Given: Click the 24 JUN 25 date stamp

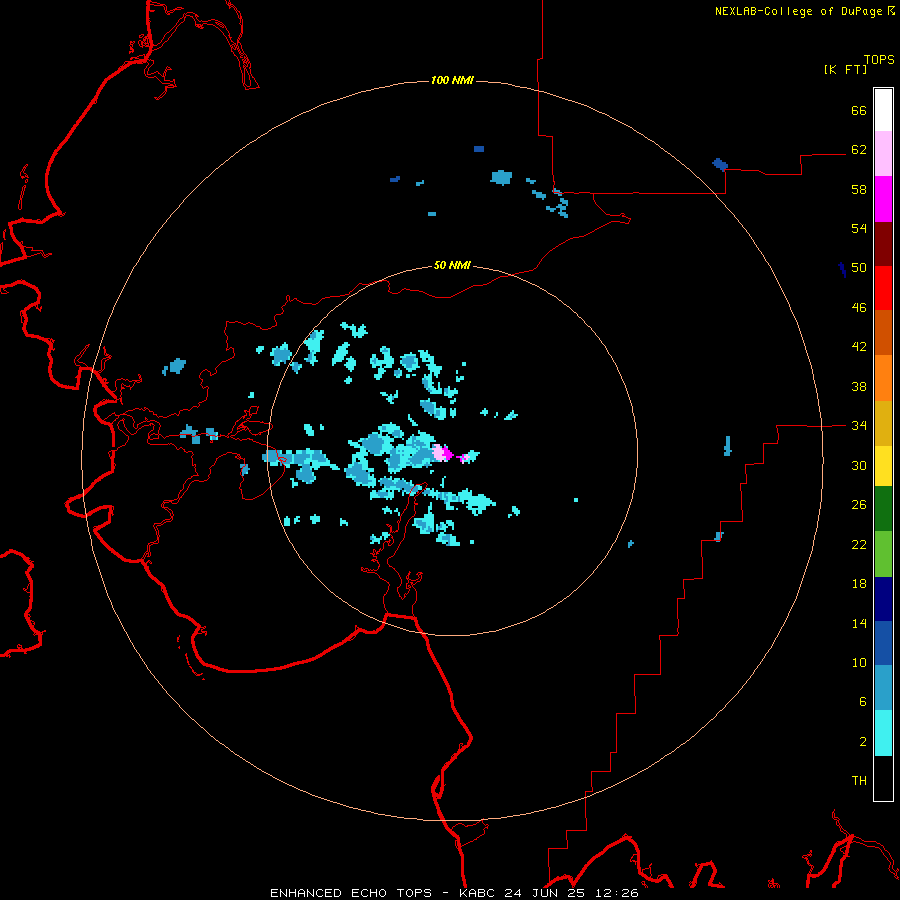Looking at the screenshot, I should point(545,893).
